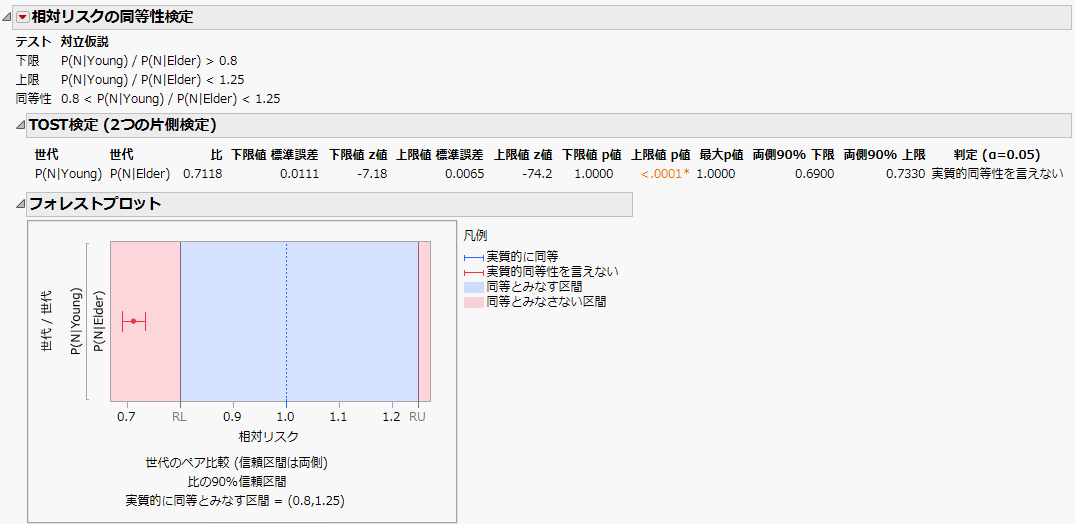Click the 判定 result 実質的同等性を言えない in table
Image resolution: width=1075 pixels, height=524 pixels.
click(997, 174)
